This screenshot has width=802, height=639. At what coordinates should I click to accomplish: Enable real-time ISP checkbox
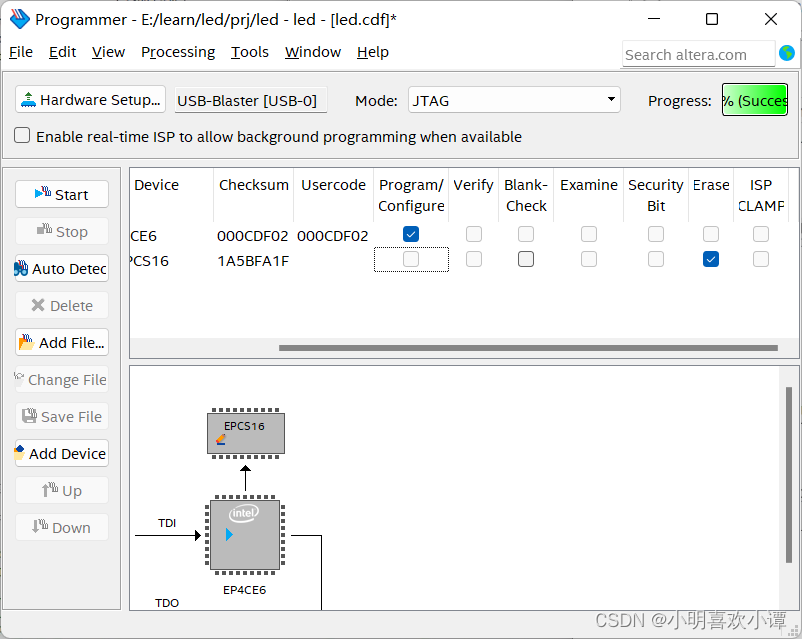pos(22,136)
